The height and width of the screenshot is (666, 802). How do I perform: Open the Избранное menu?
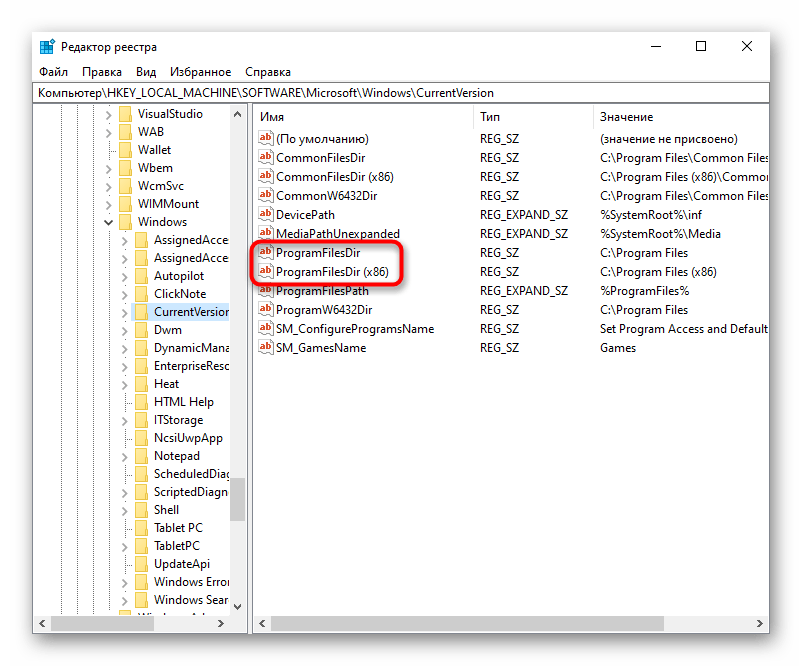[200, 72]
